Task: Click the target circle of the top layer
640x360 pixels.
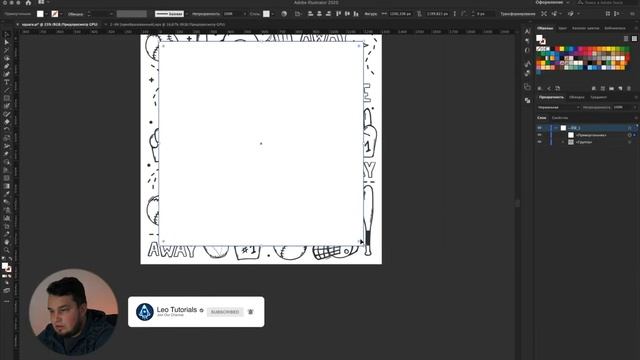Action: click(630, 128)
